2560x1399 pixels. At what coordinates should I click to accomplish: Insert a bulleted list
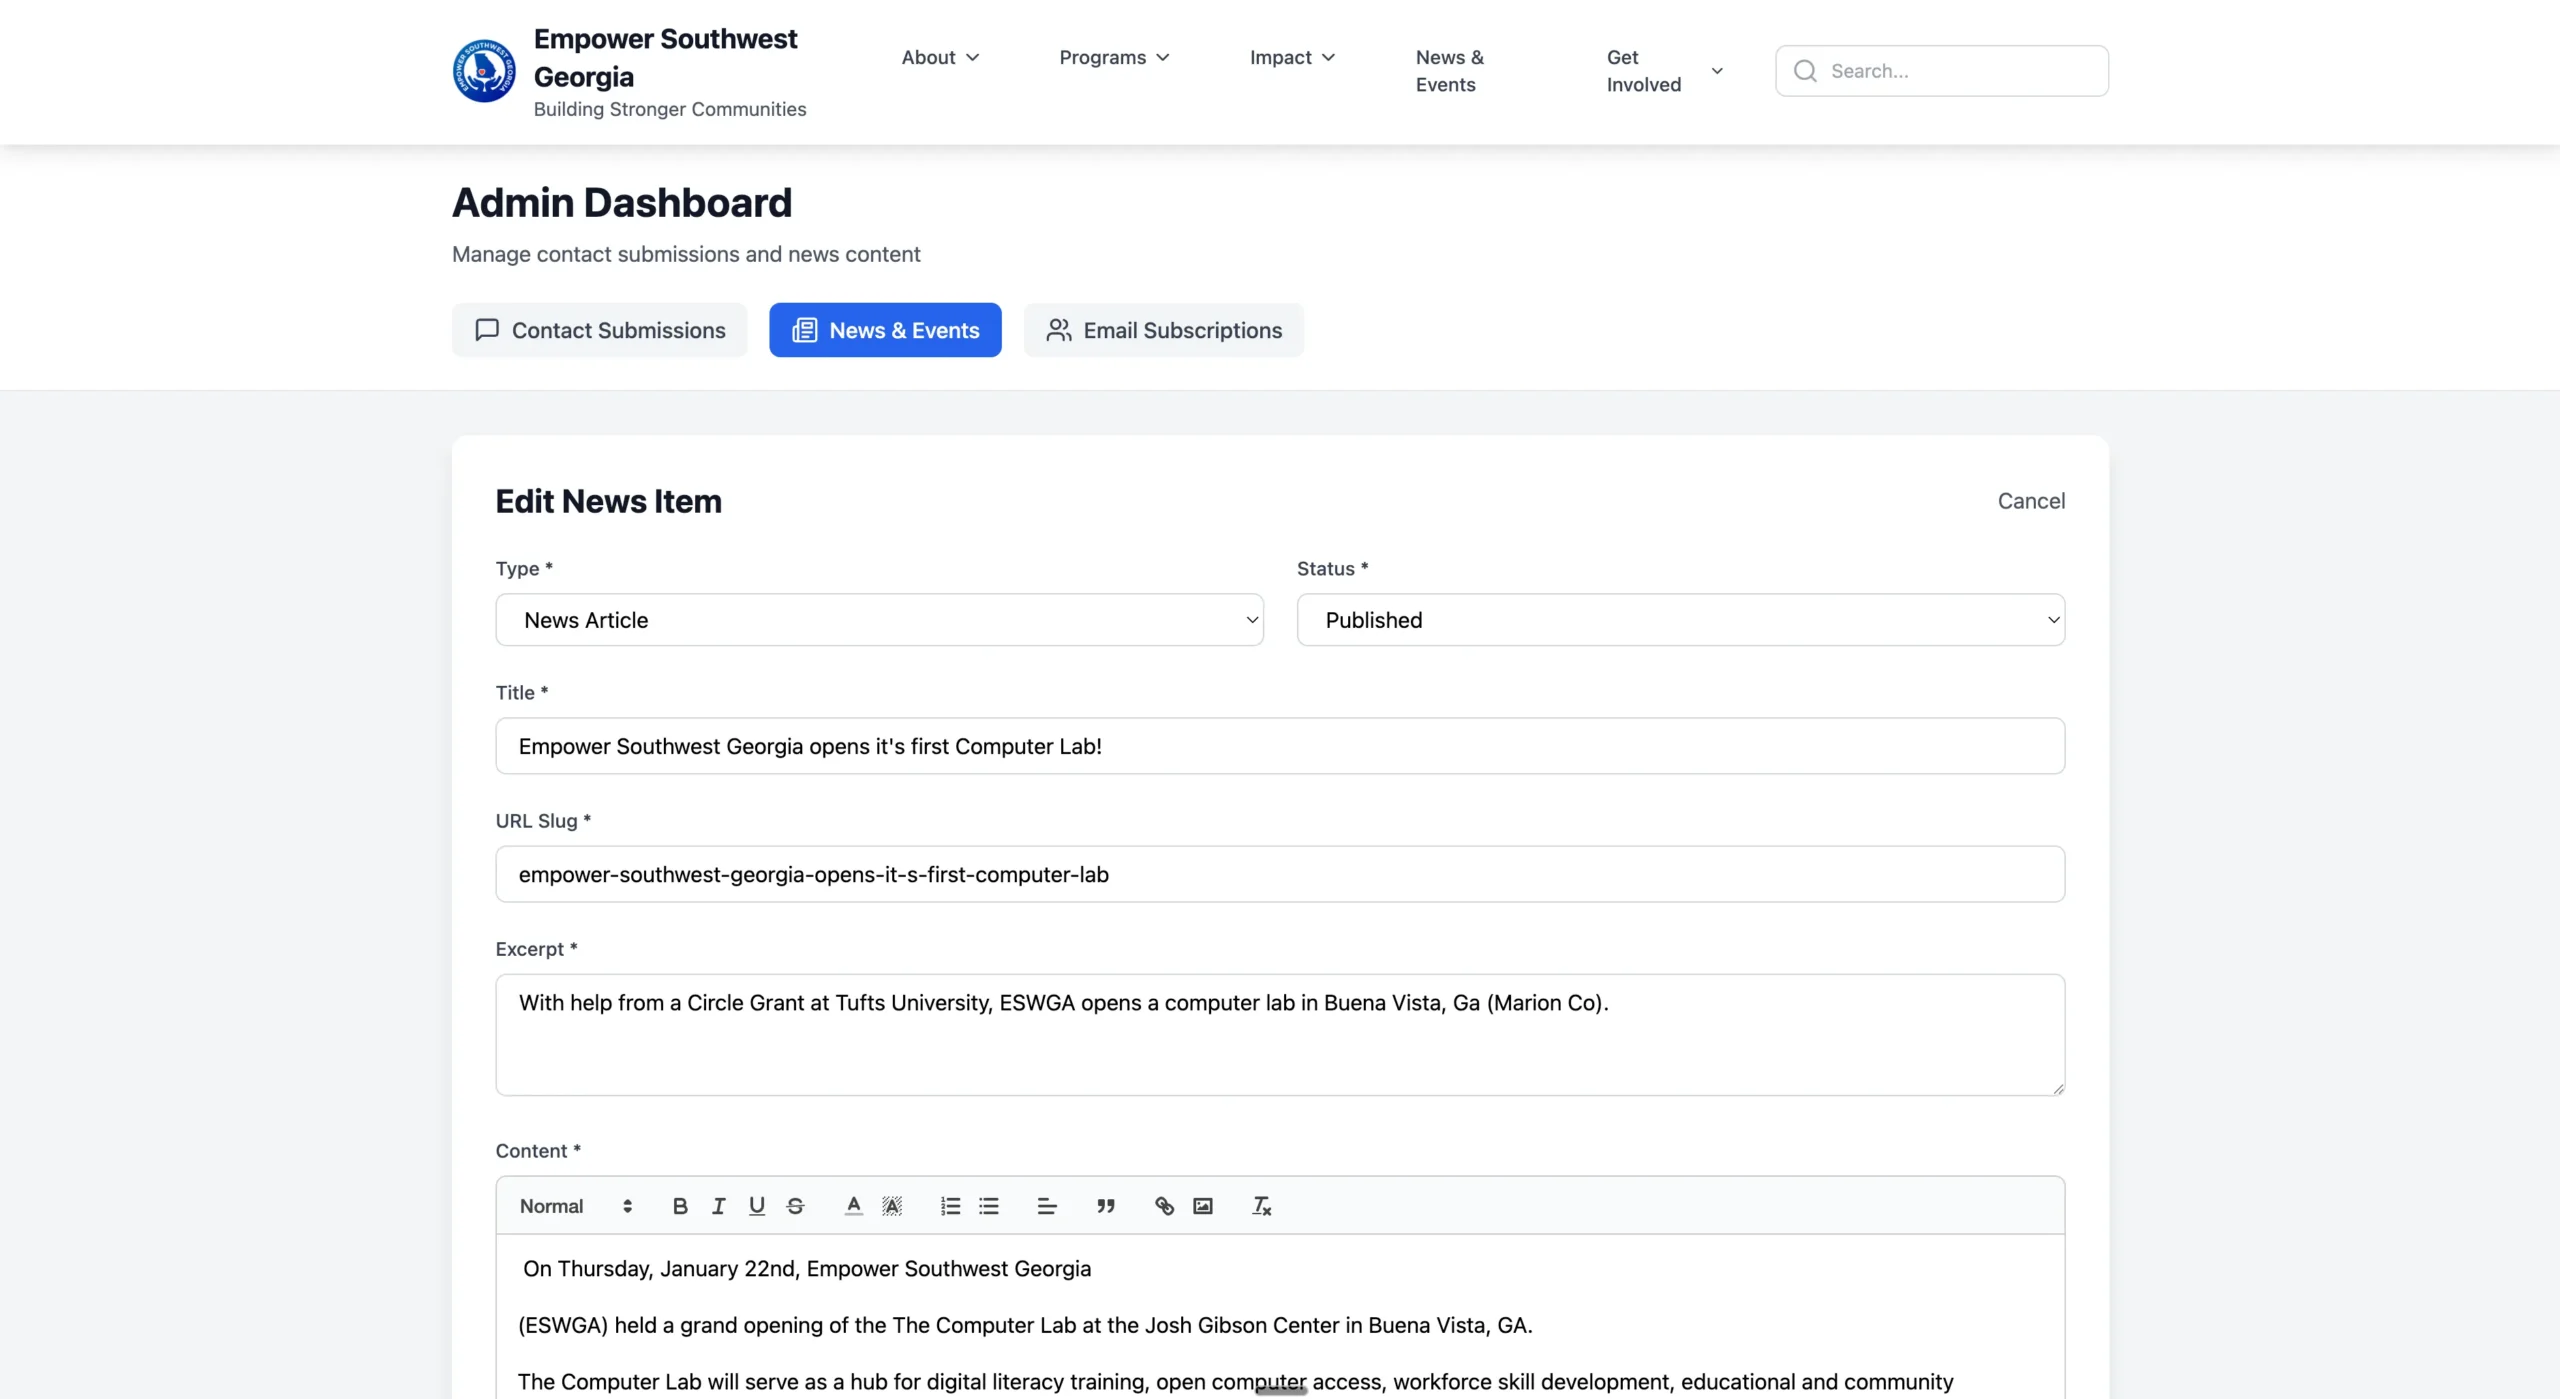pyautogui.click(x=989, y=1206)
